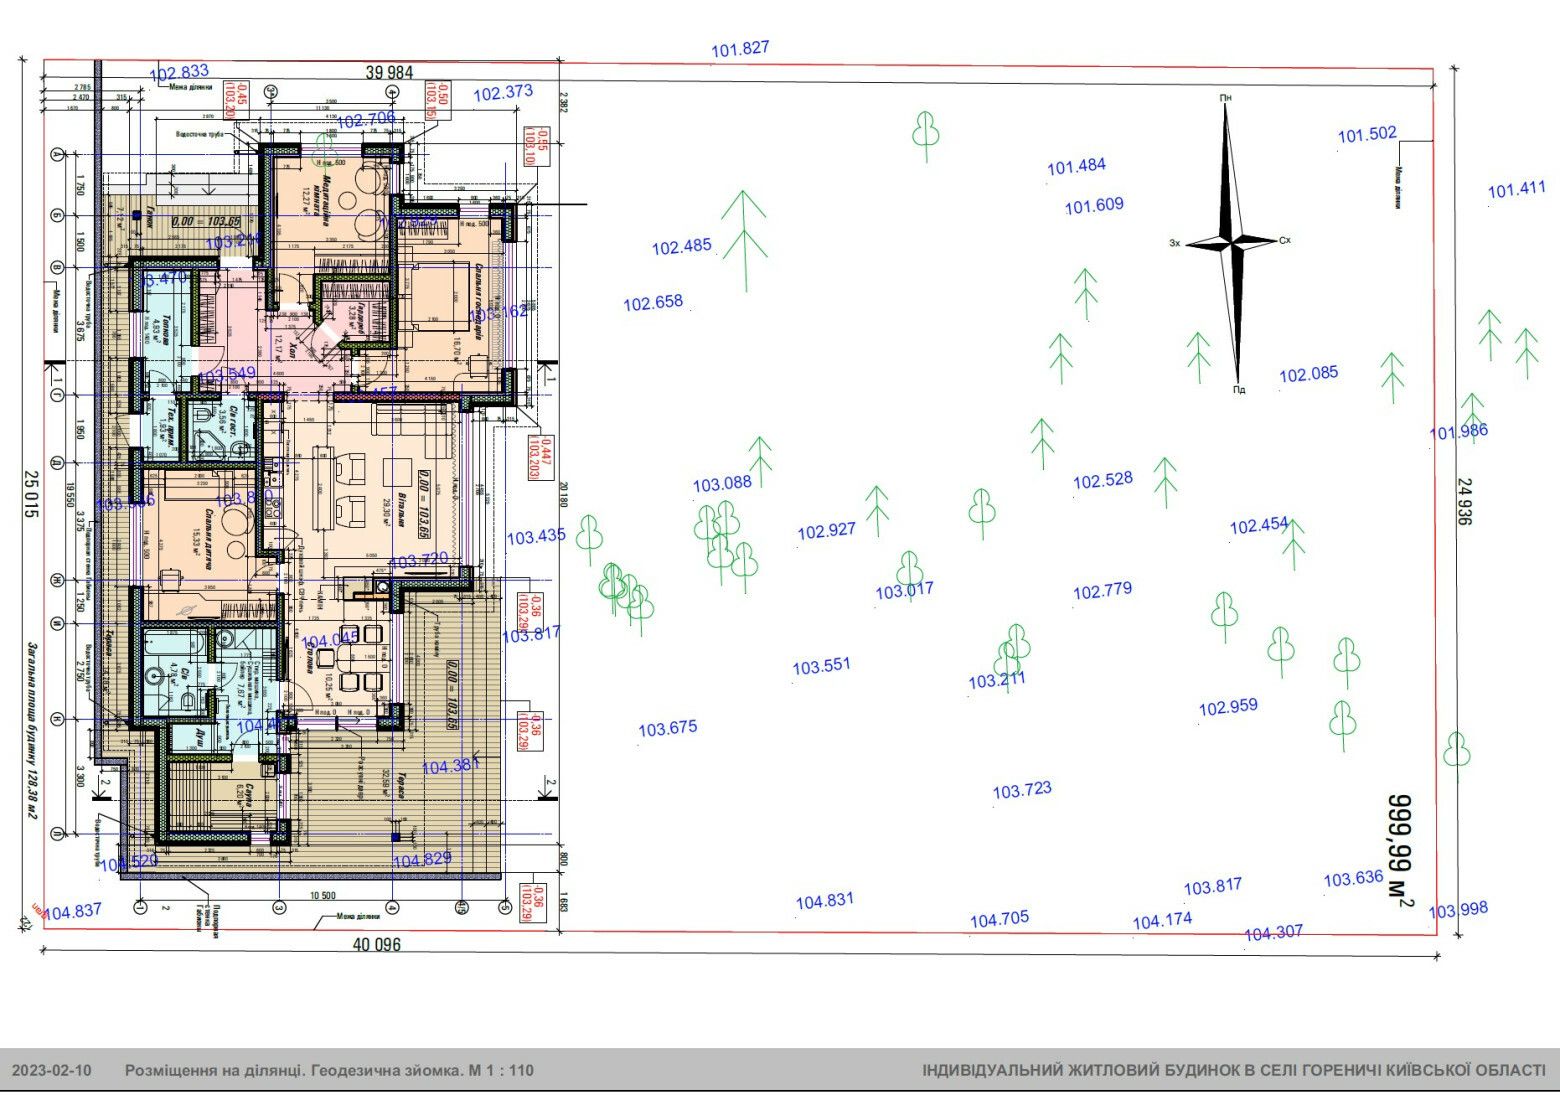Click elevation value 101.609
This screenshot has height=1095, width=1560.
pyautogui.click(x=1094, y=205)
